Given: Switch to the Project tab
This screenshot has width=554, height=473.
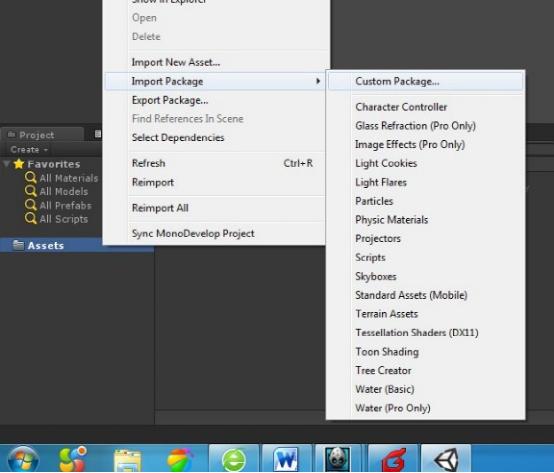Looking at the screenshot, I should coord(42,135).
